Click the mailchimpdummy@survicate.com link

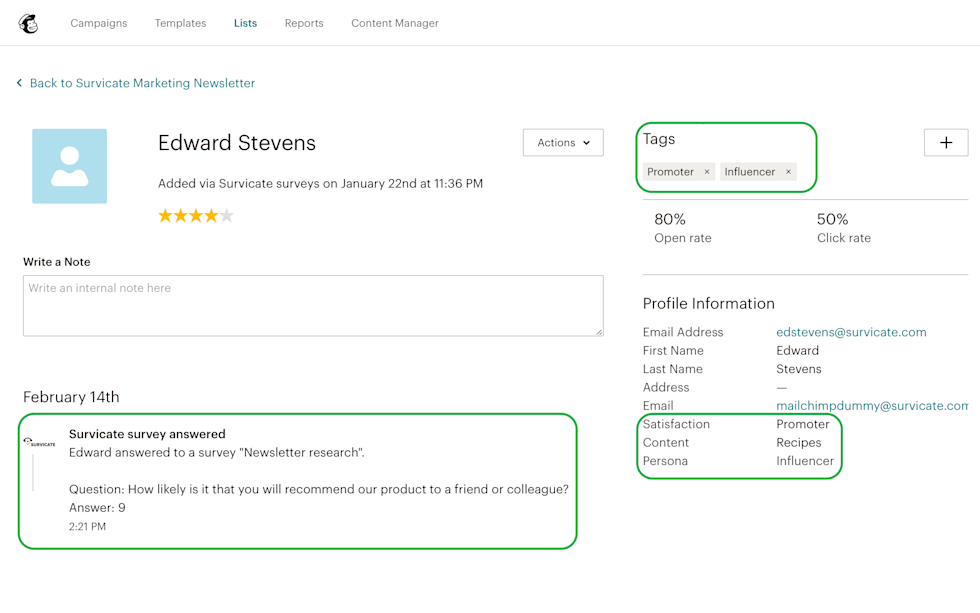pyautogui.click(x=871, y=406)
